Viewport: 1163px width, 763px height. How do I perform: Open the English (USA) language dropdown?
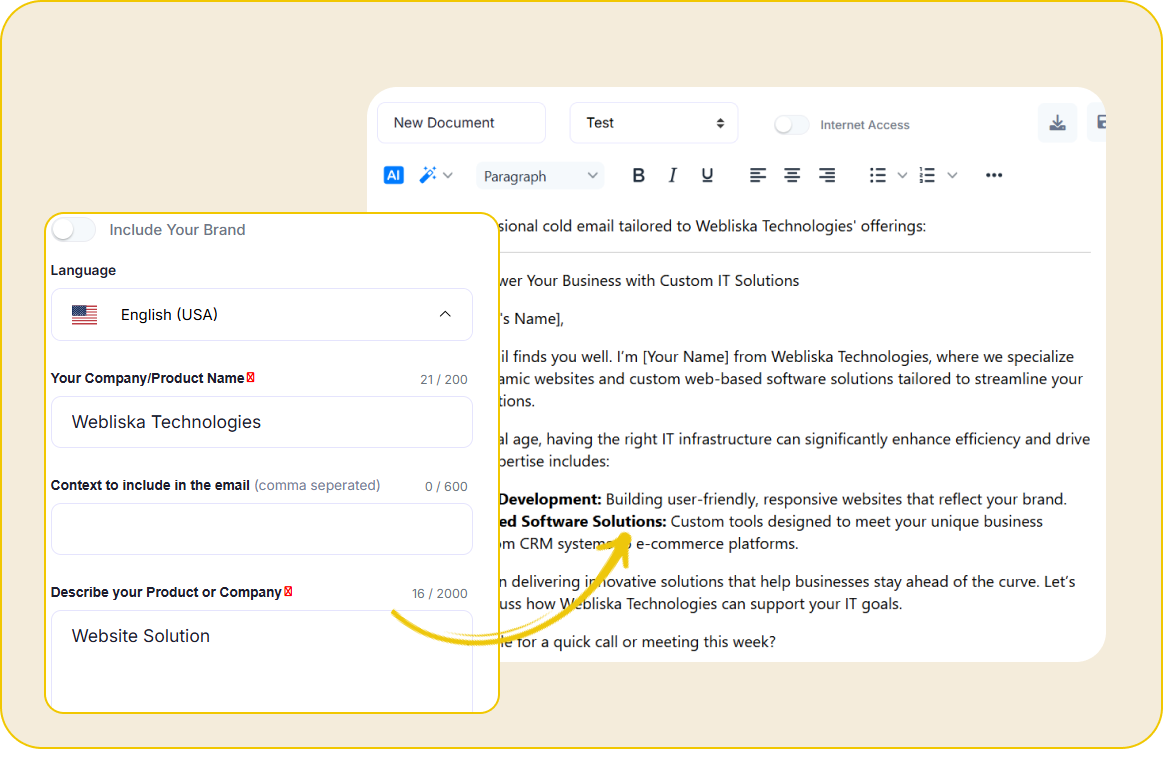pos(262,314)
